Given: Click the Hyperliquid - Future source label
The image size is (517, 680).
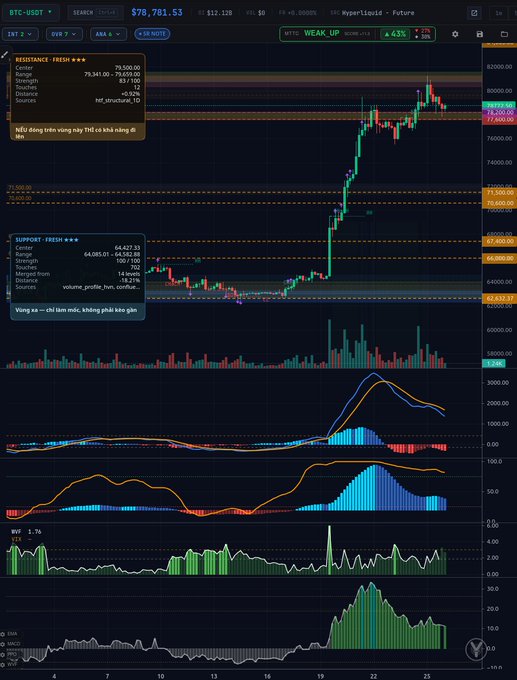Looking at the screenshot, I should [378, 13].
